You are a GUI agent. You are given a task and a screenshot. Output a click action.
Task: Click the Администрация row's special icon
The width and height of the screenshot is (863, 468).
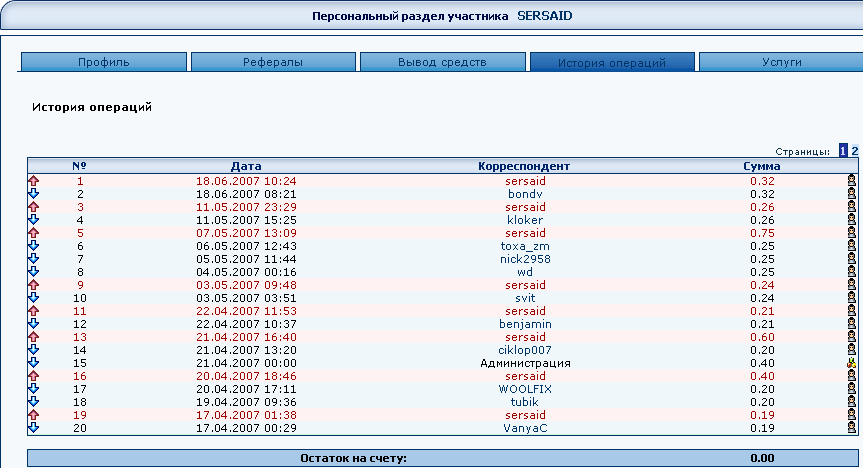(851, 363)
